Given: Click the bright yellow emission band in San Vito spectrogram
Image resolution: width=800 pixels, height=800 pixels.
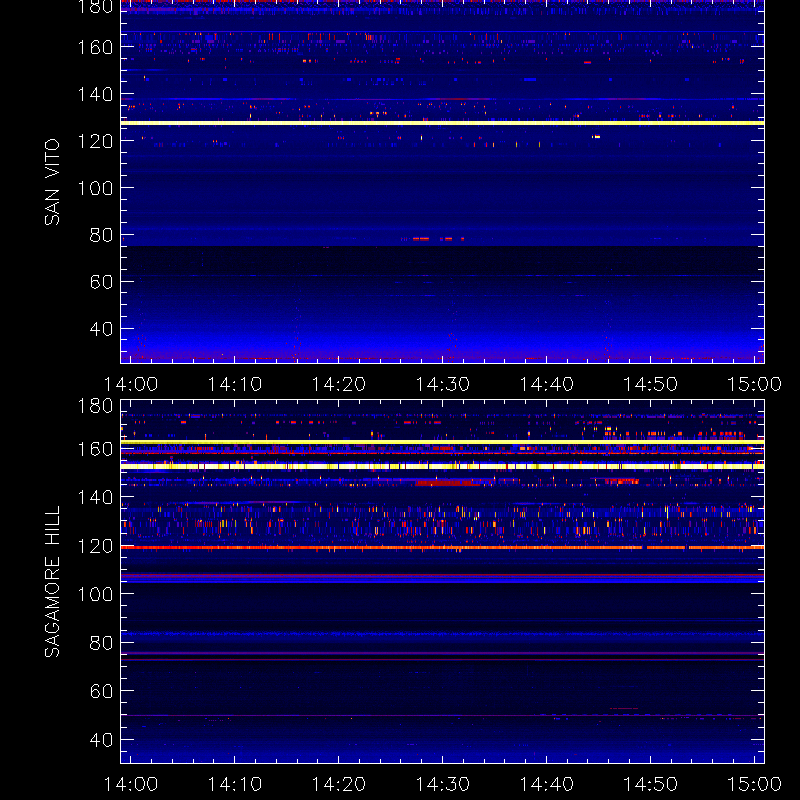Looking at the screenshot, I should pos(442,123).
